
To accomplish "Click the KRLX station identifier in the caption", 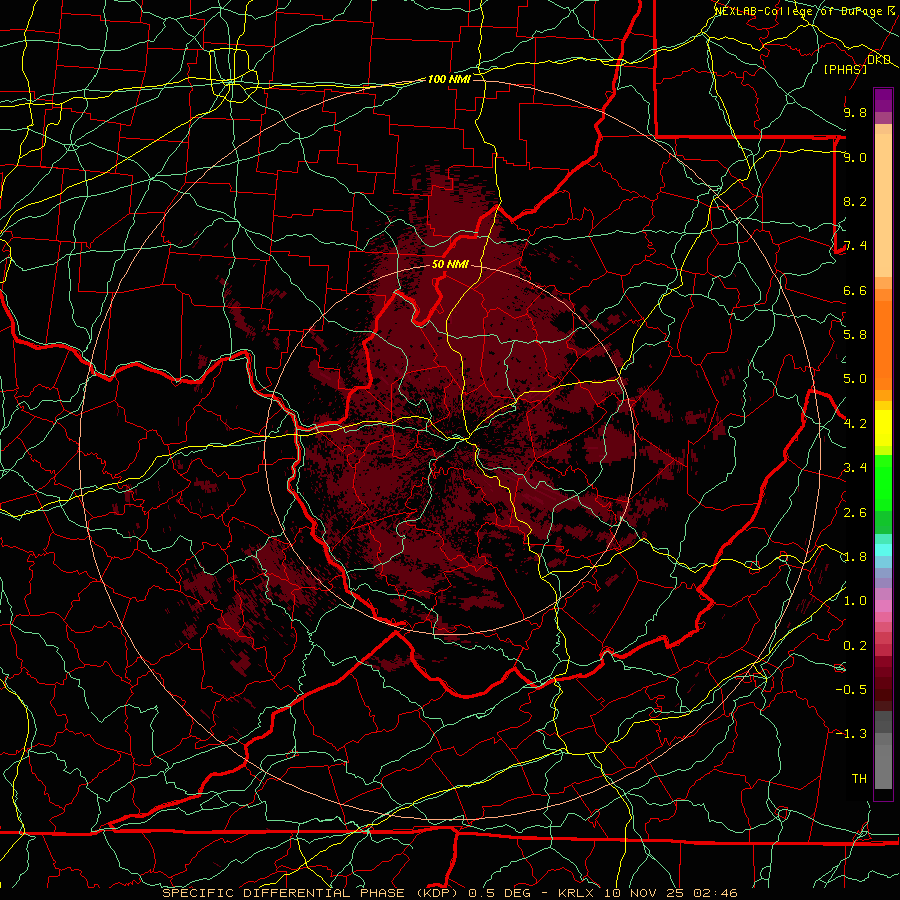I will click(577, 893).
